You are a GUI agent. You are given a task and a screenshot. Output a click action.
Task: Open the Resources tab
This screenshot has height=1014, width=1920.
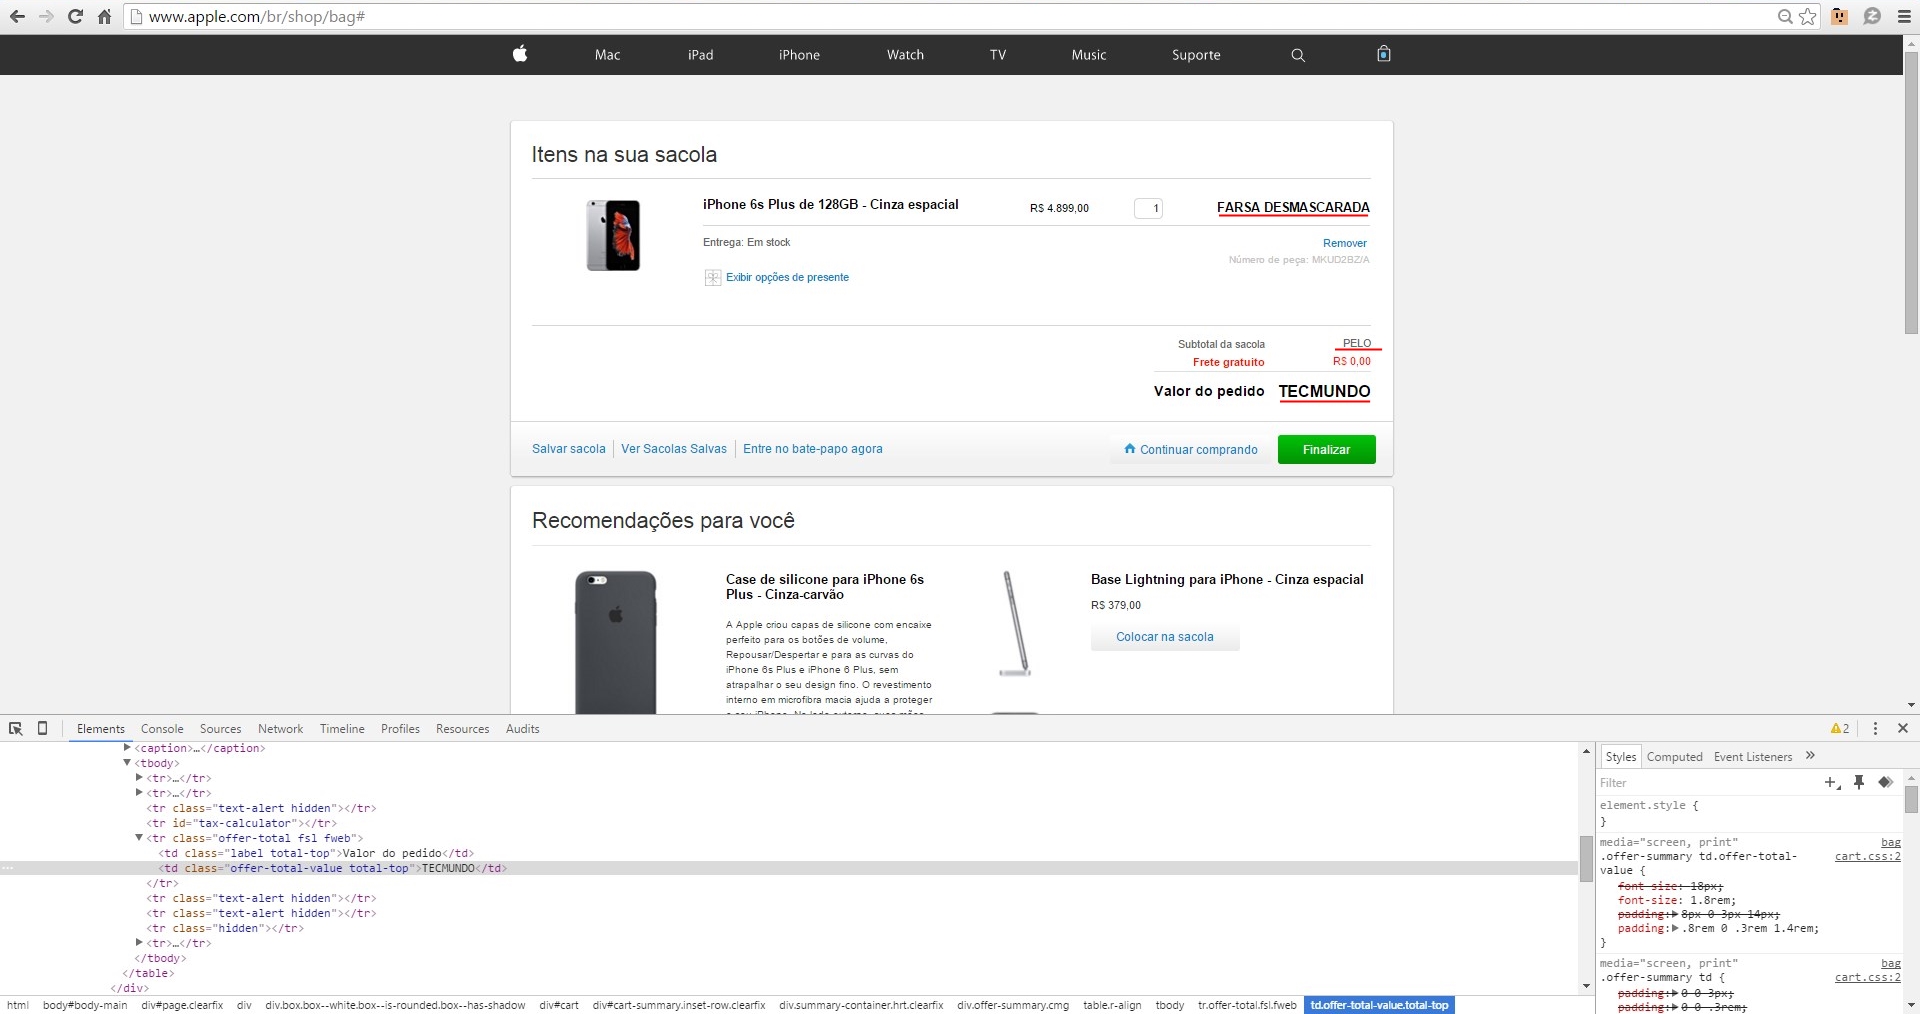point(462,729)
